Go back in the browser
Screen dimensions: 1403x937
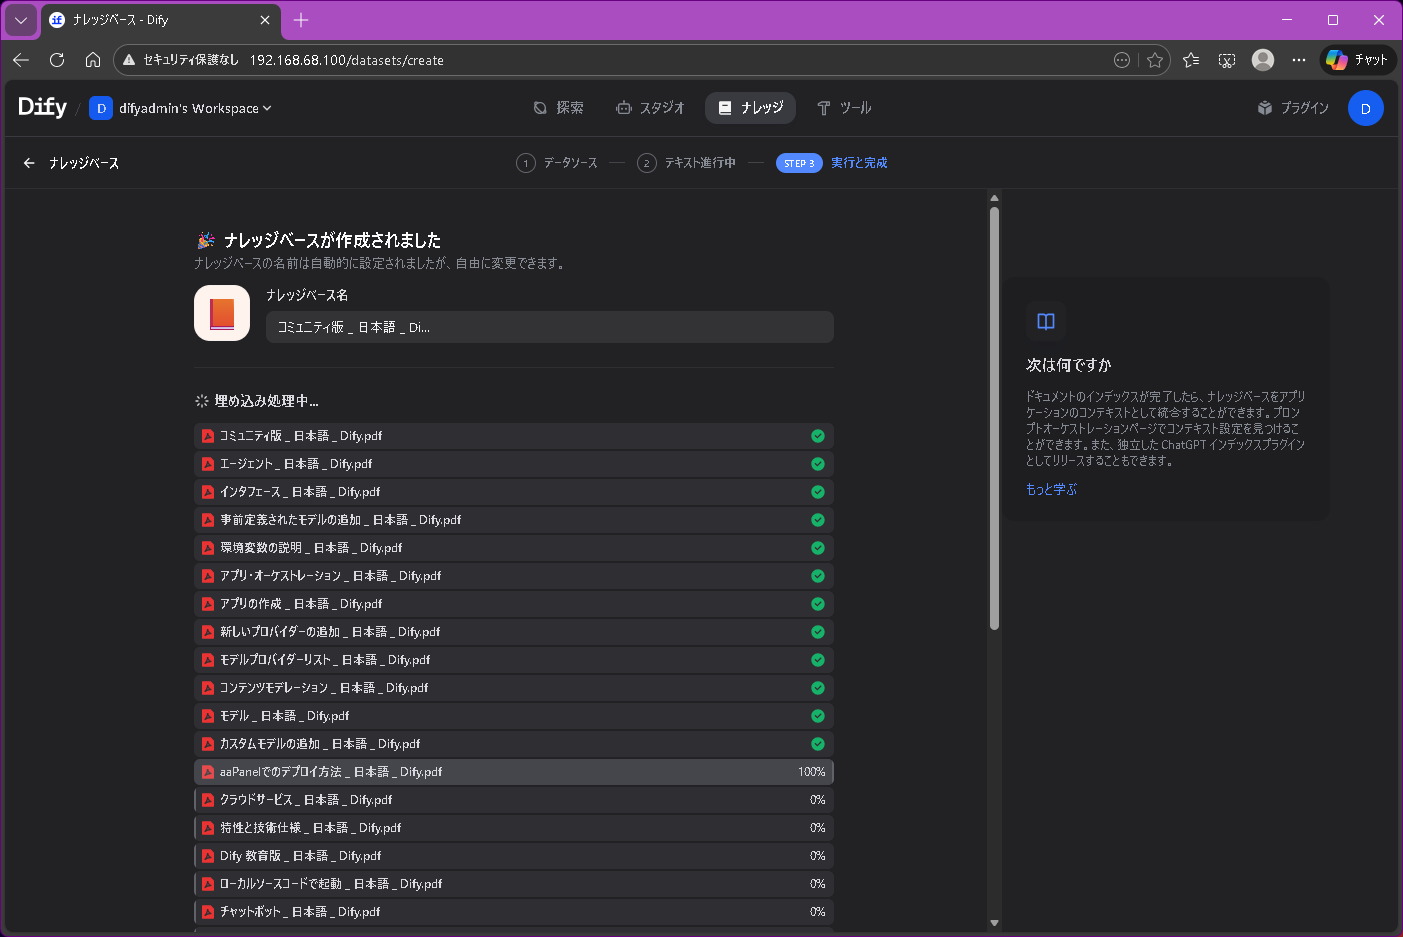(x=21, y=60)
